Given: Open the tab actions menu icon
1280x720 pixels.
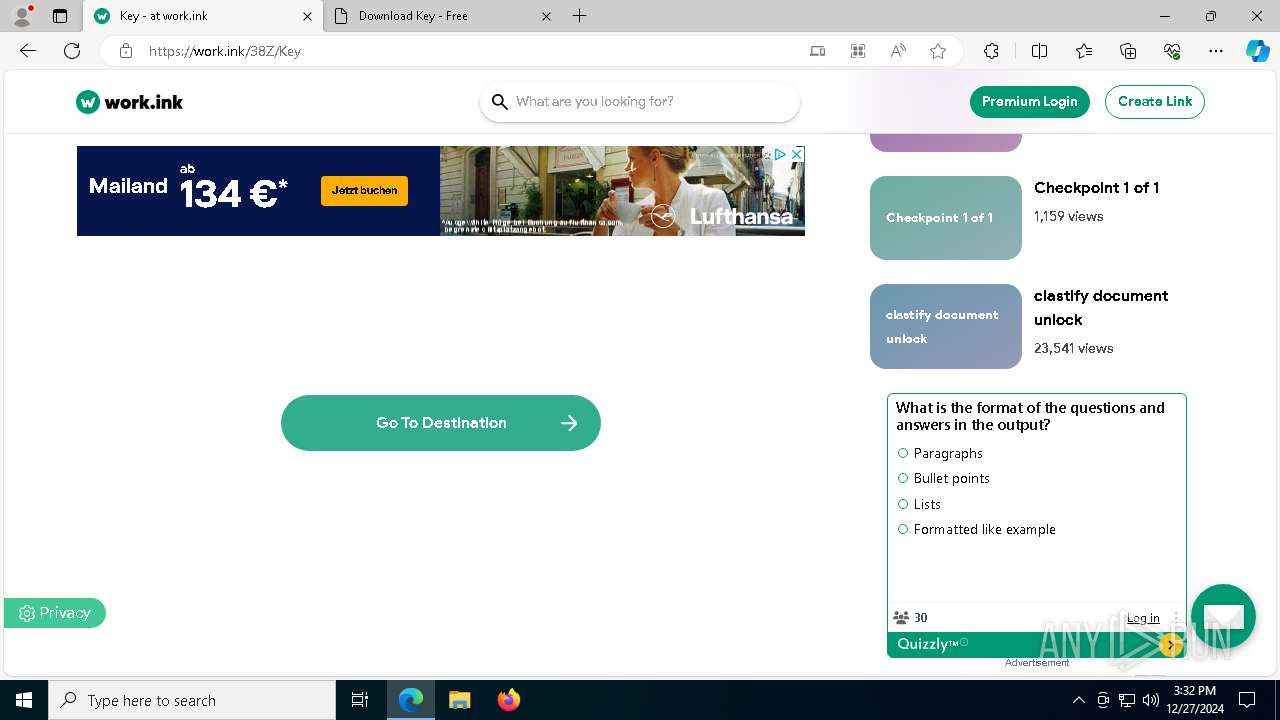Looking at the screenshot, I should (x=60, y=16).
